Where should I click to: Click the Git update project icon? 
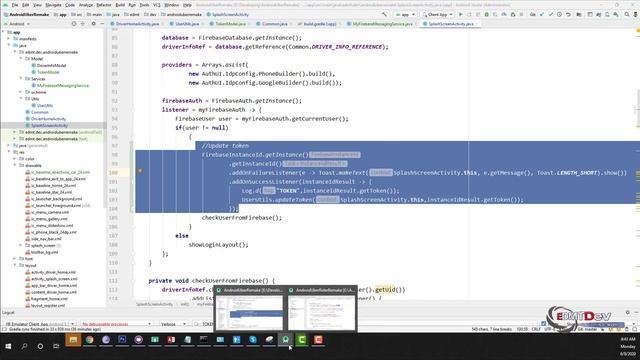click(542, 14)
